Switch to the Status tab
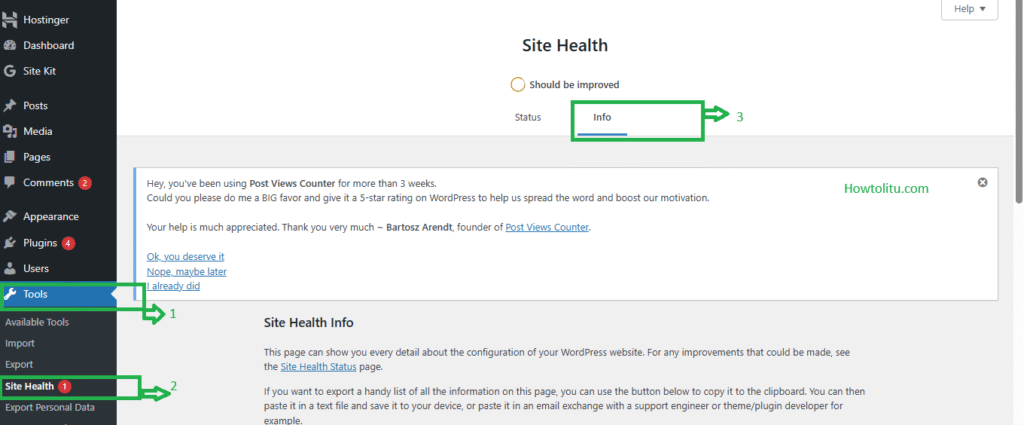Image resolution: width=1024 pixels, height=425 pixels. [x=527, y=118]
